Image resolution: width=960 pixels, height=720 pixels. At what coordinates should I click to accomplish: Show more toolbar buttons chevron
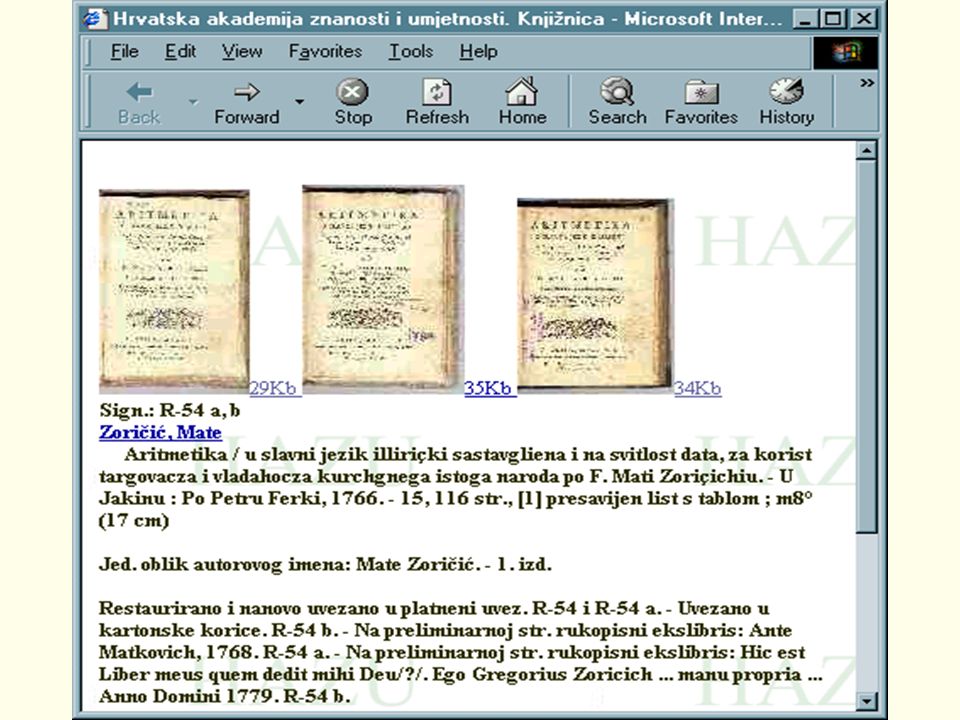pyautogui.click(x=866, y=83)
